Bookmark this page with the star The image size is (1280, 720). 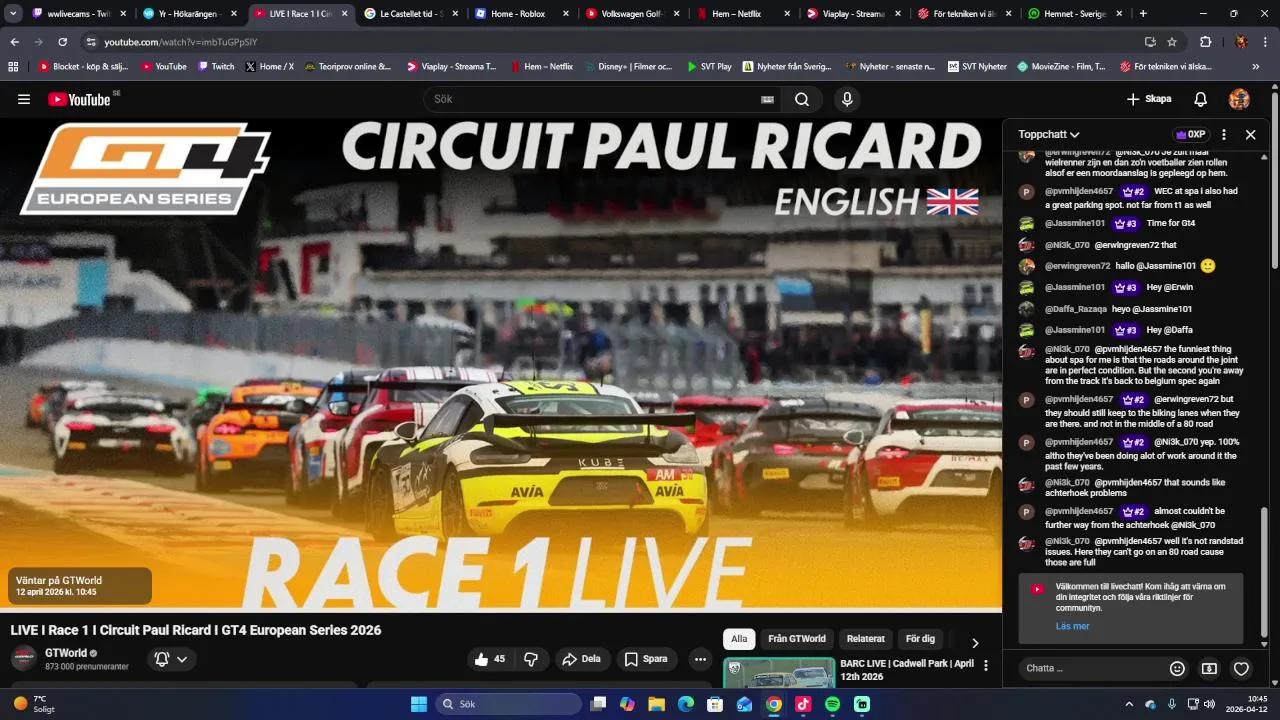click(x=1172, y=42)
